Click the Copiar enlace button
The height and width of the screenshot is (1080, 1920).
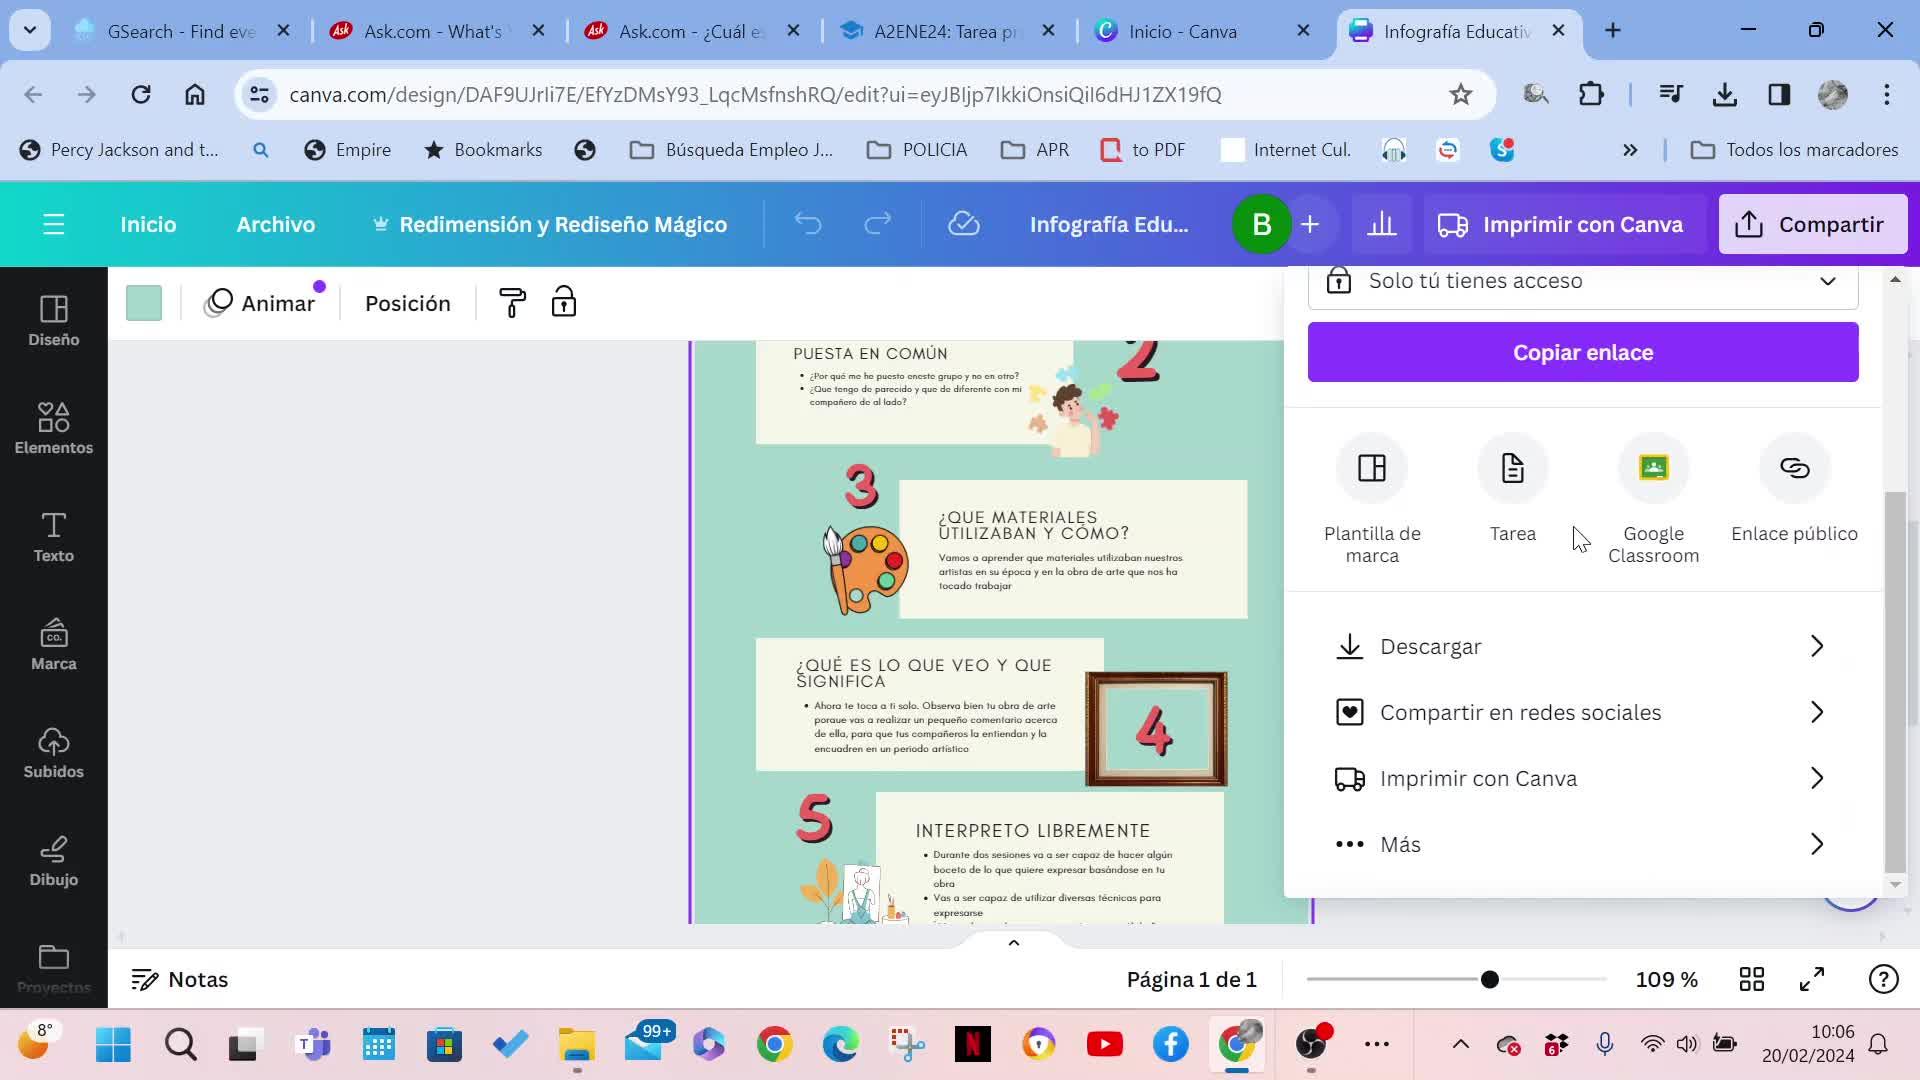tap(1582, 352)
